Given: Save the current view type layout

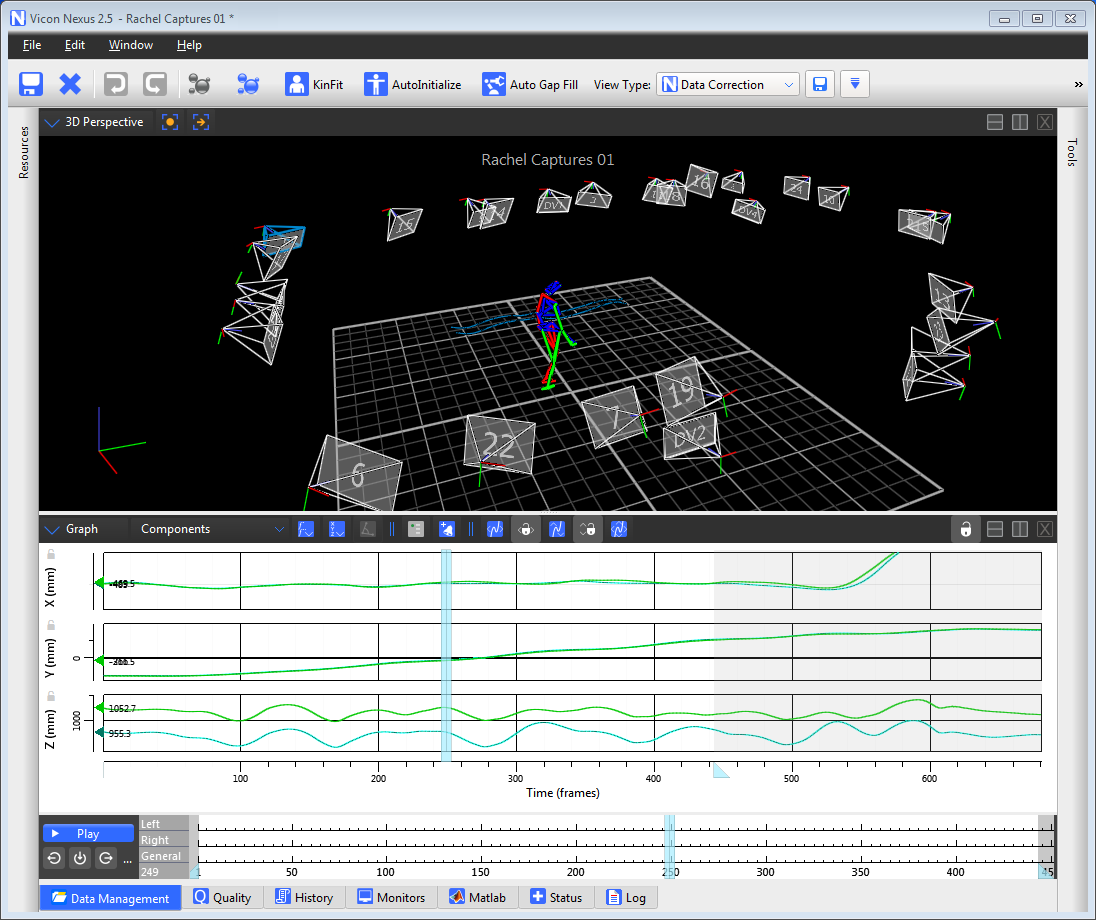Looking at the screenshot, I should tap(819, 85).
